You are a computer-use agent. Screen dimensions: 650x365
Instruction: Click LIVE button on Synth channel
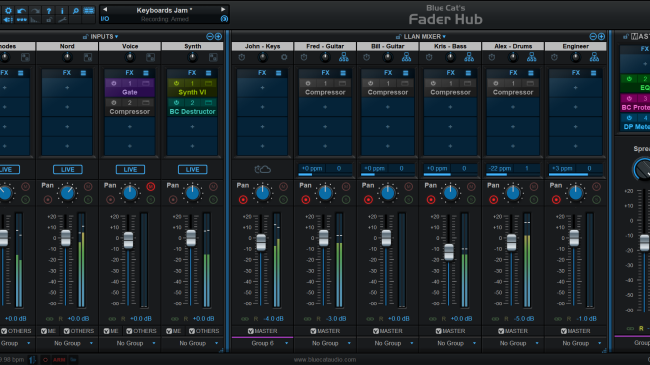coord(192,169)
